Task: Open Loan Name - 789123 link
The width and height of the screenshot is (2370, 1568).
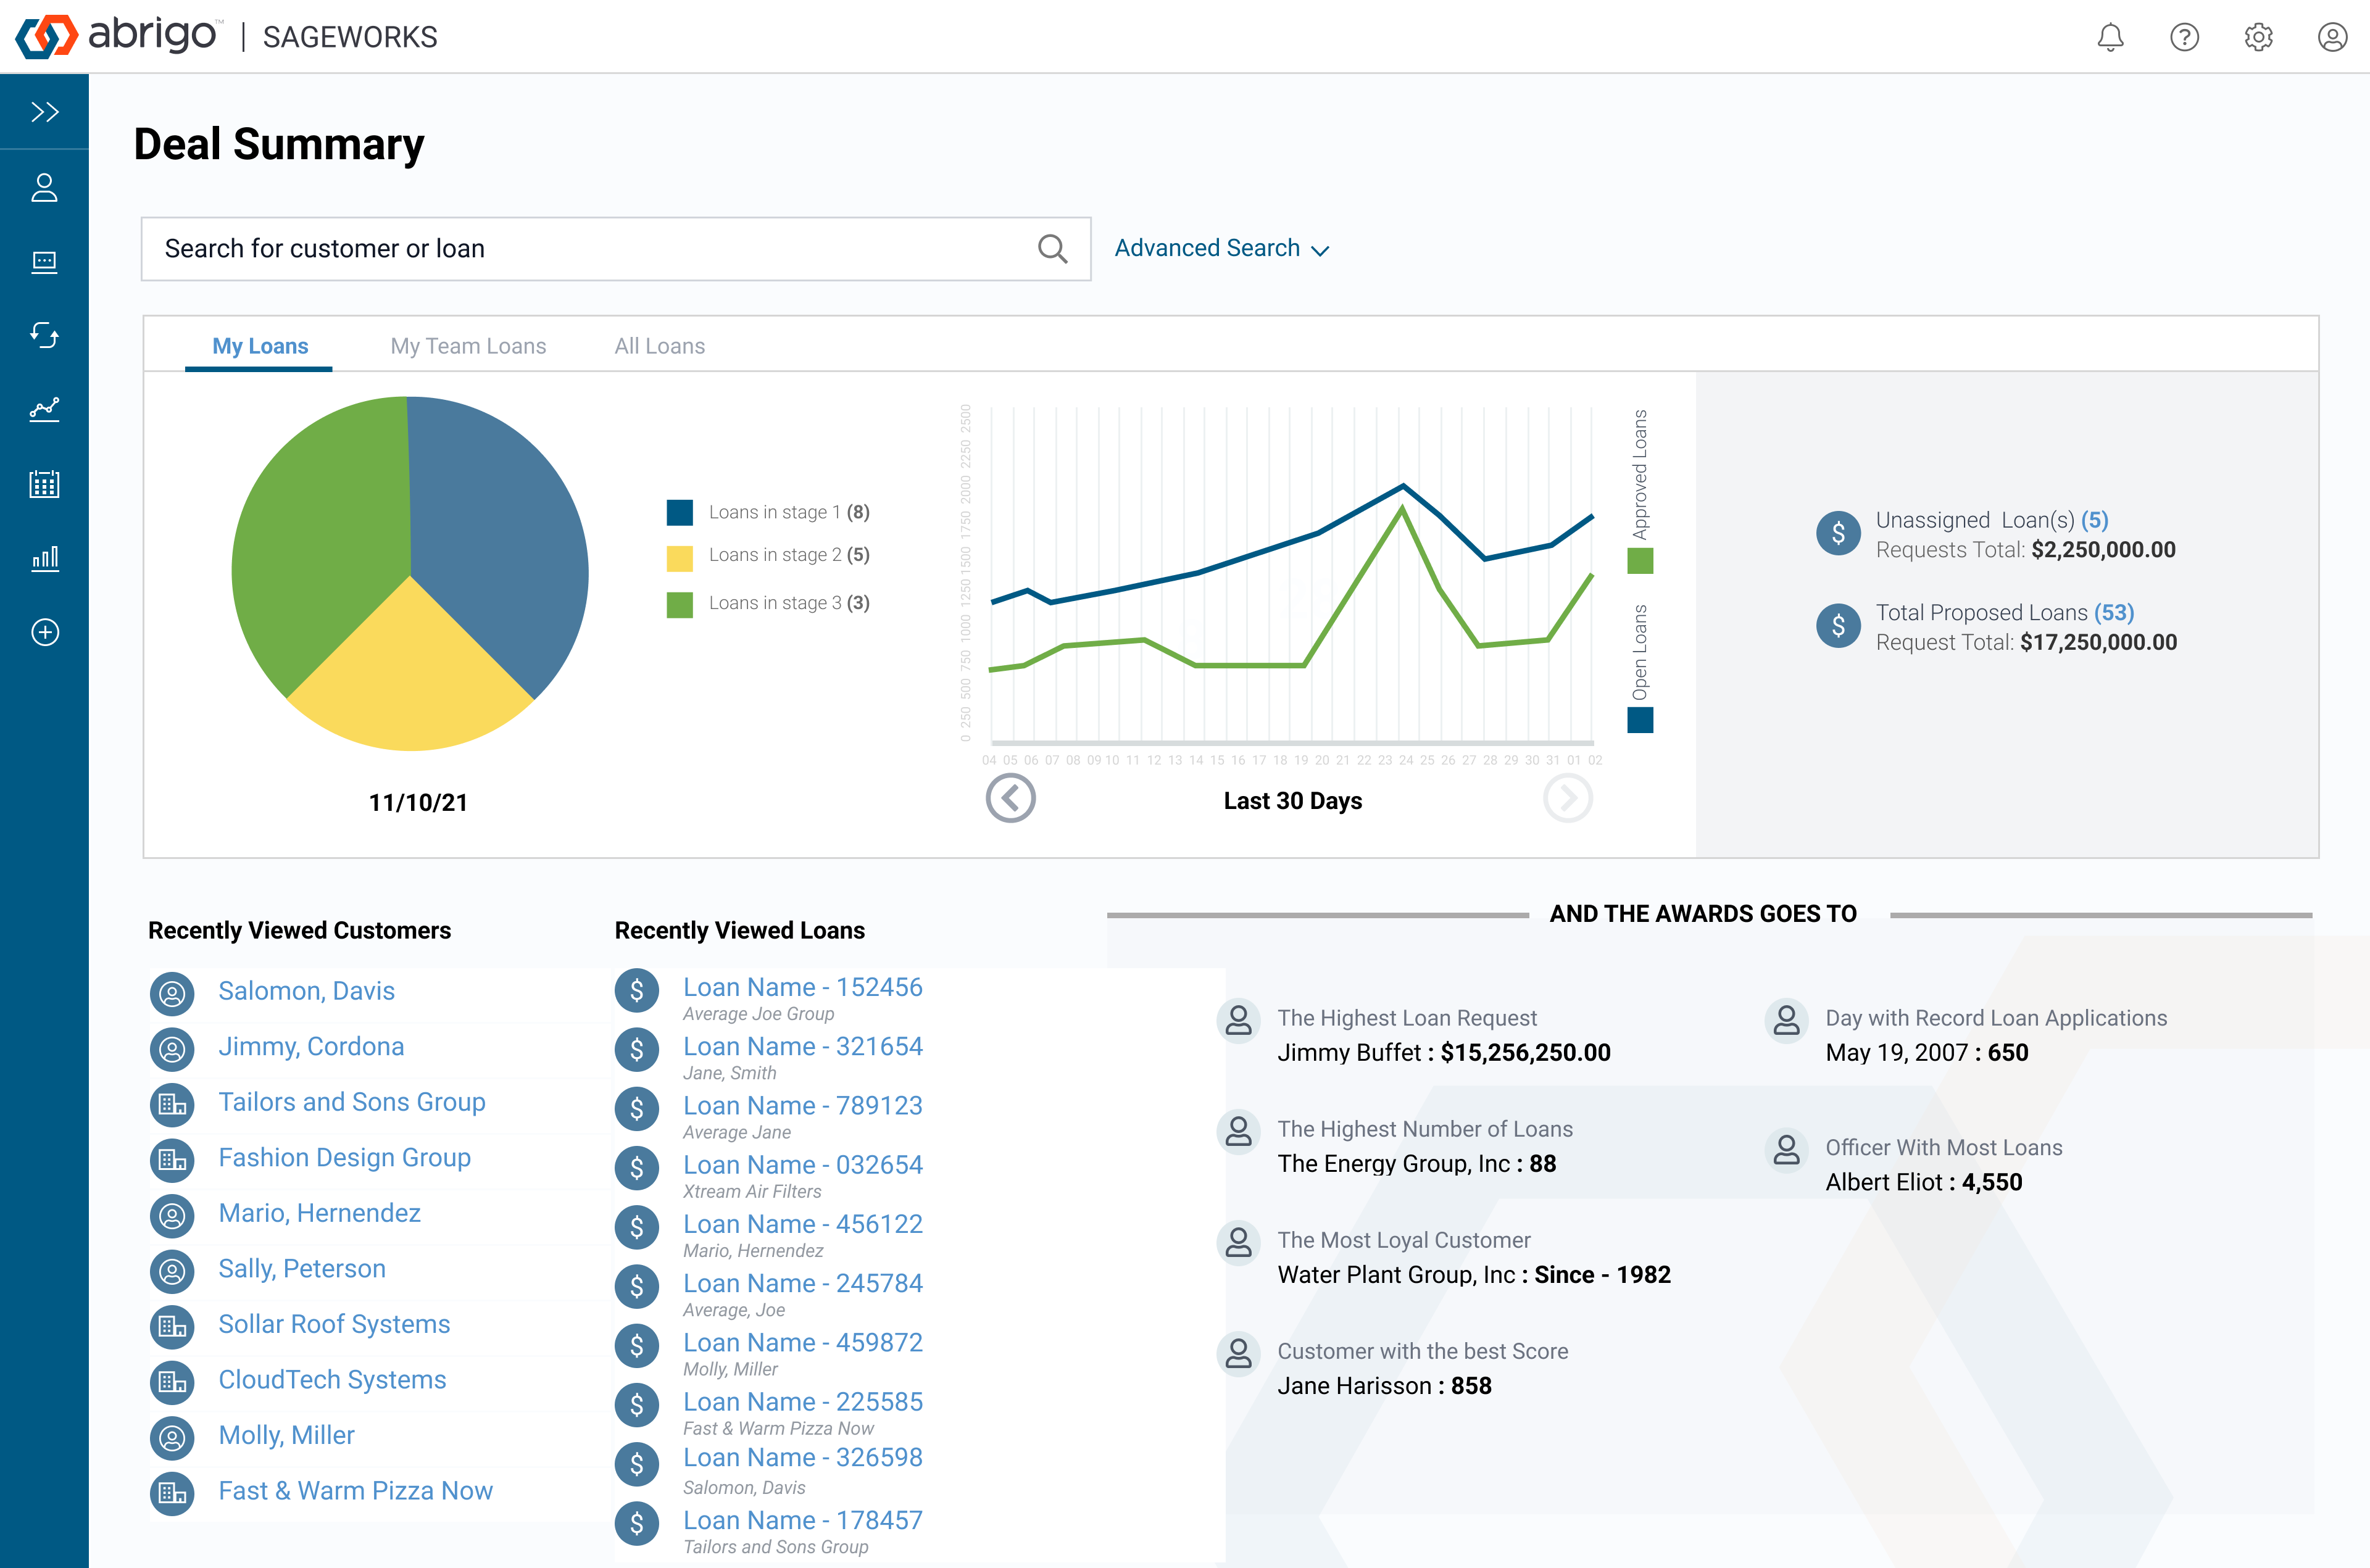Action: pos(802,1105)
